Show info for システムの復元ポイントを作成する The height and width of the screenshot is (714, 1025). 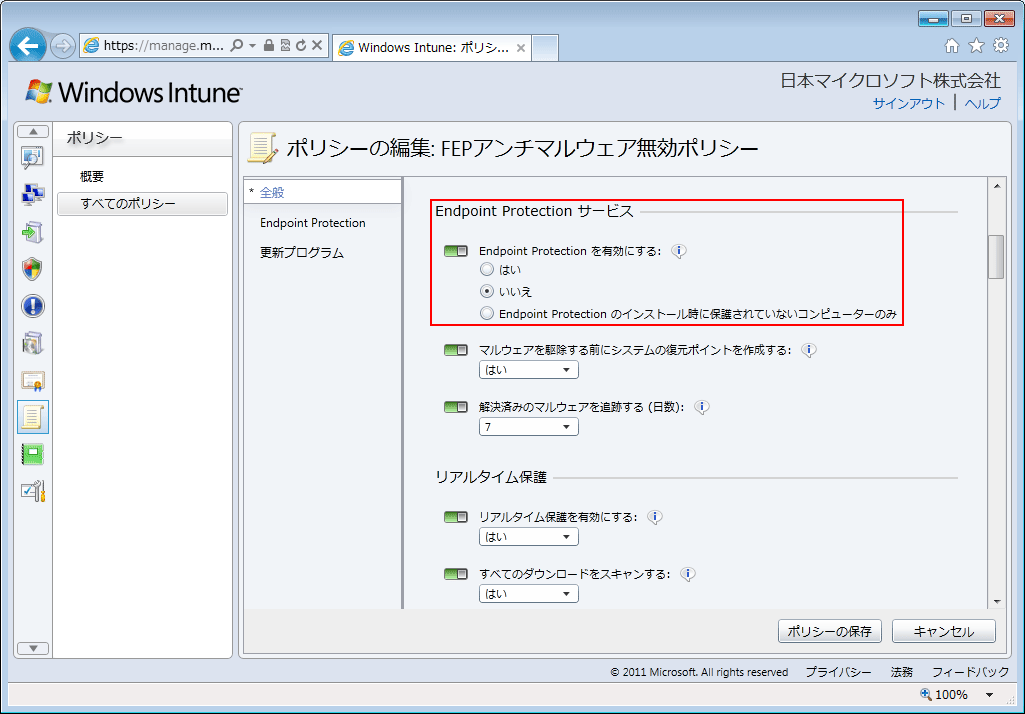pyautogui.click(x=809, y=350)
